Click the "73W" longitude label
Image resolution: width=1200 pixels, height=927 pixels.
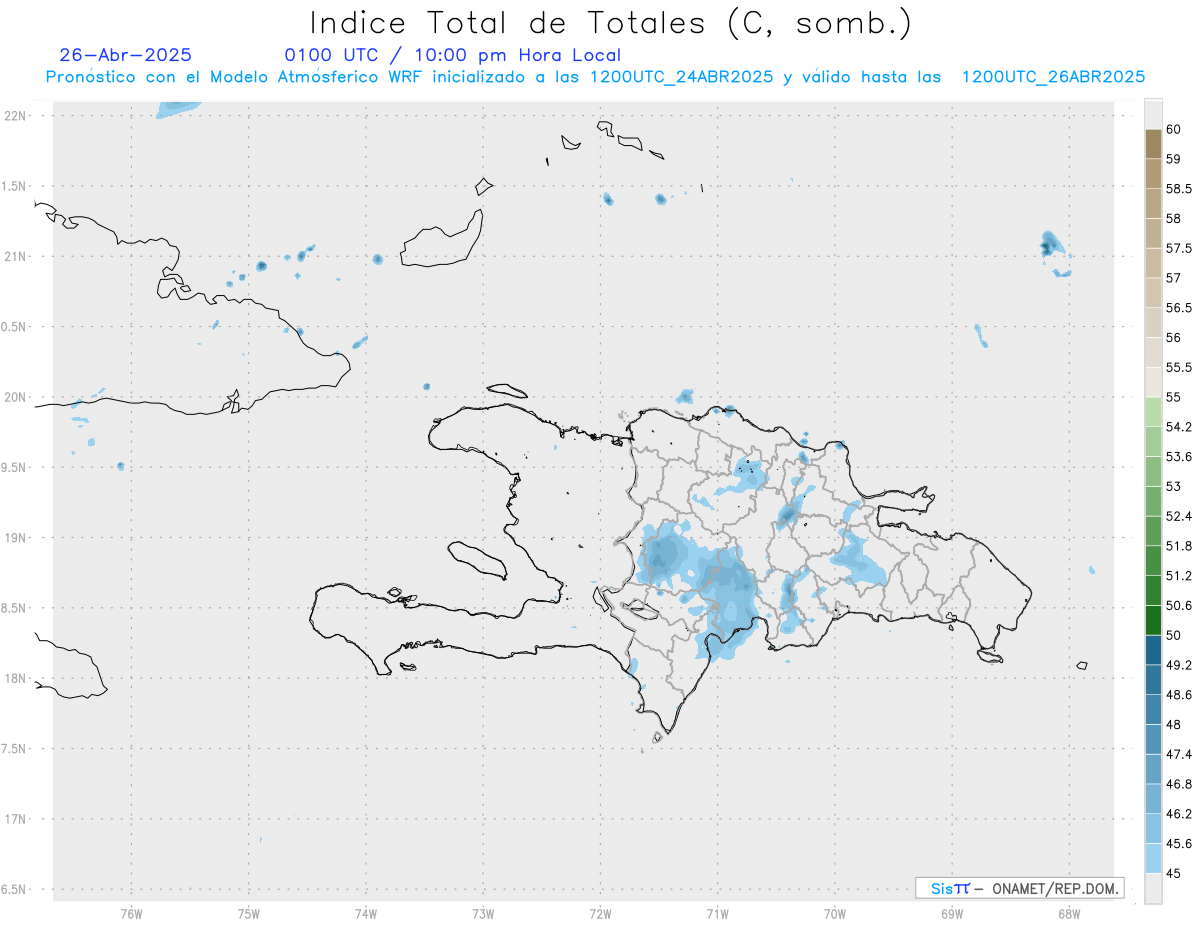pyautogui.click(x=483, y=914)
